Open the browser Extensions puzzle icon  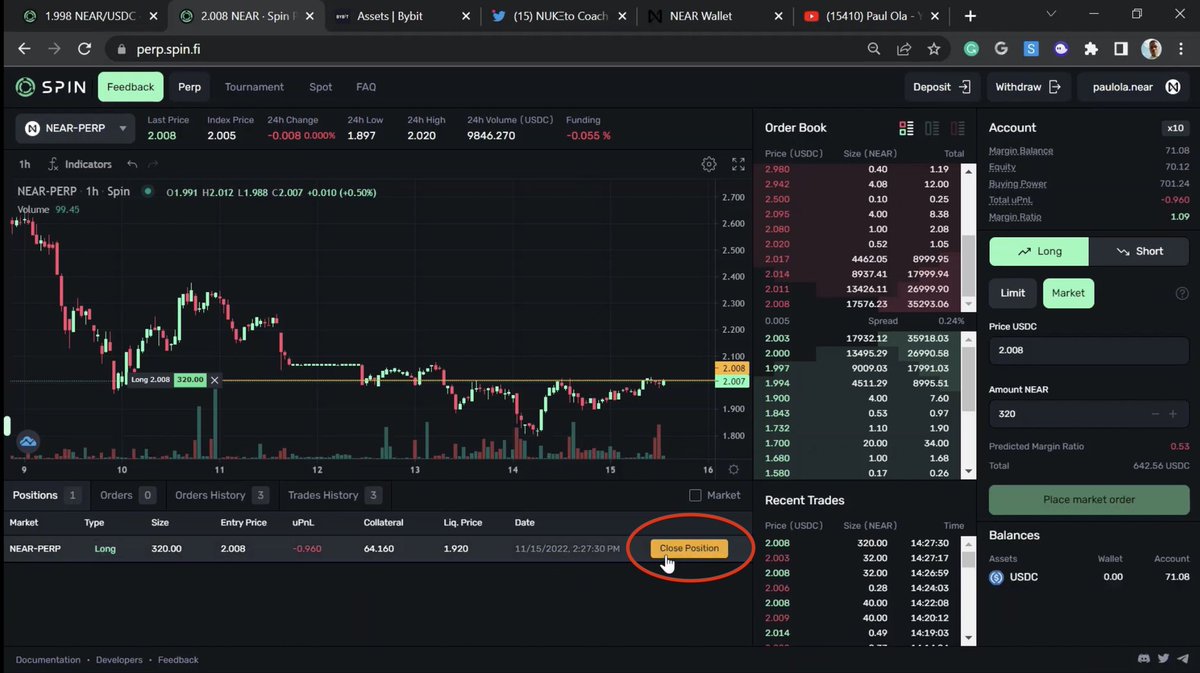1091,48
